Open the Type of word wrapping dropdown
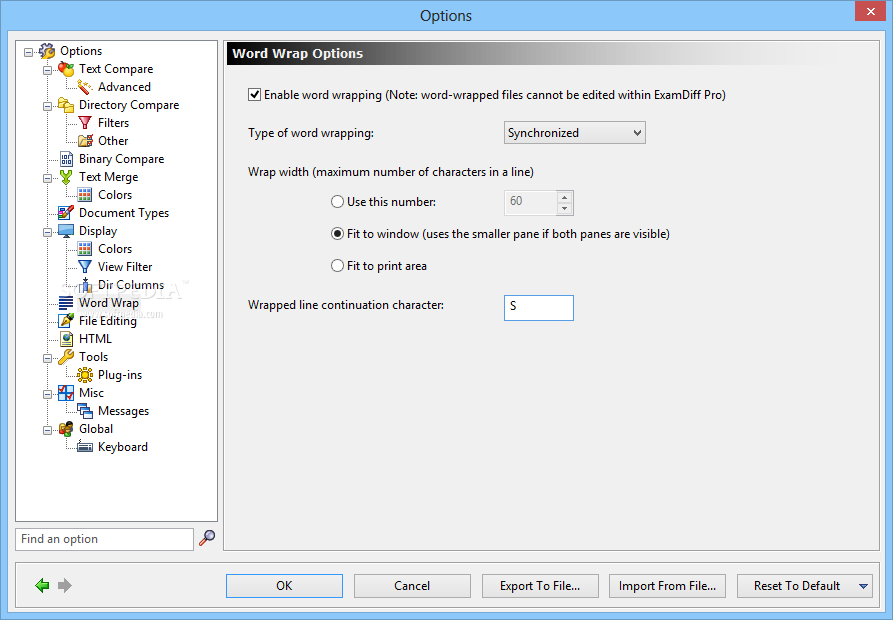 click(575, 133)
